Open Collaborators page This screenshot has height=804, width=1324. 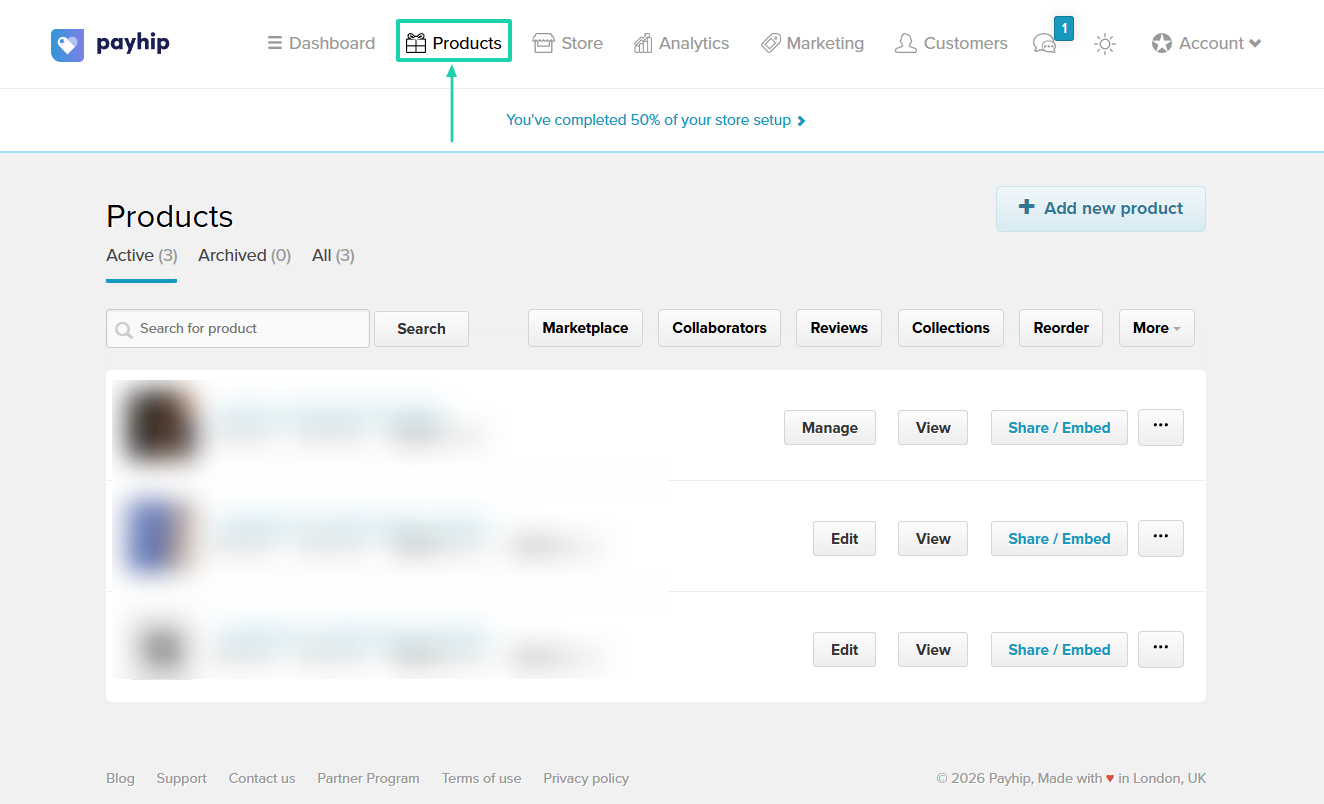[719, 328]
